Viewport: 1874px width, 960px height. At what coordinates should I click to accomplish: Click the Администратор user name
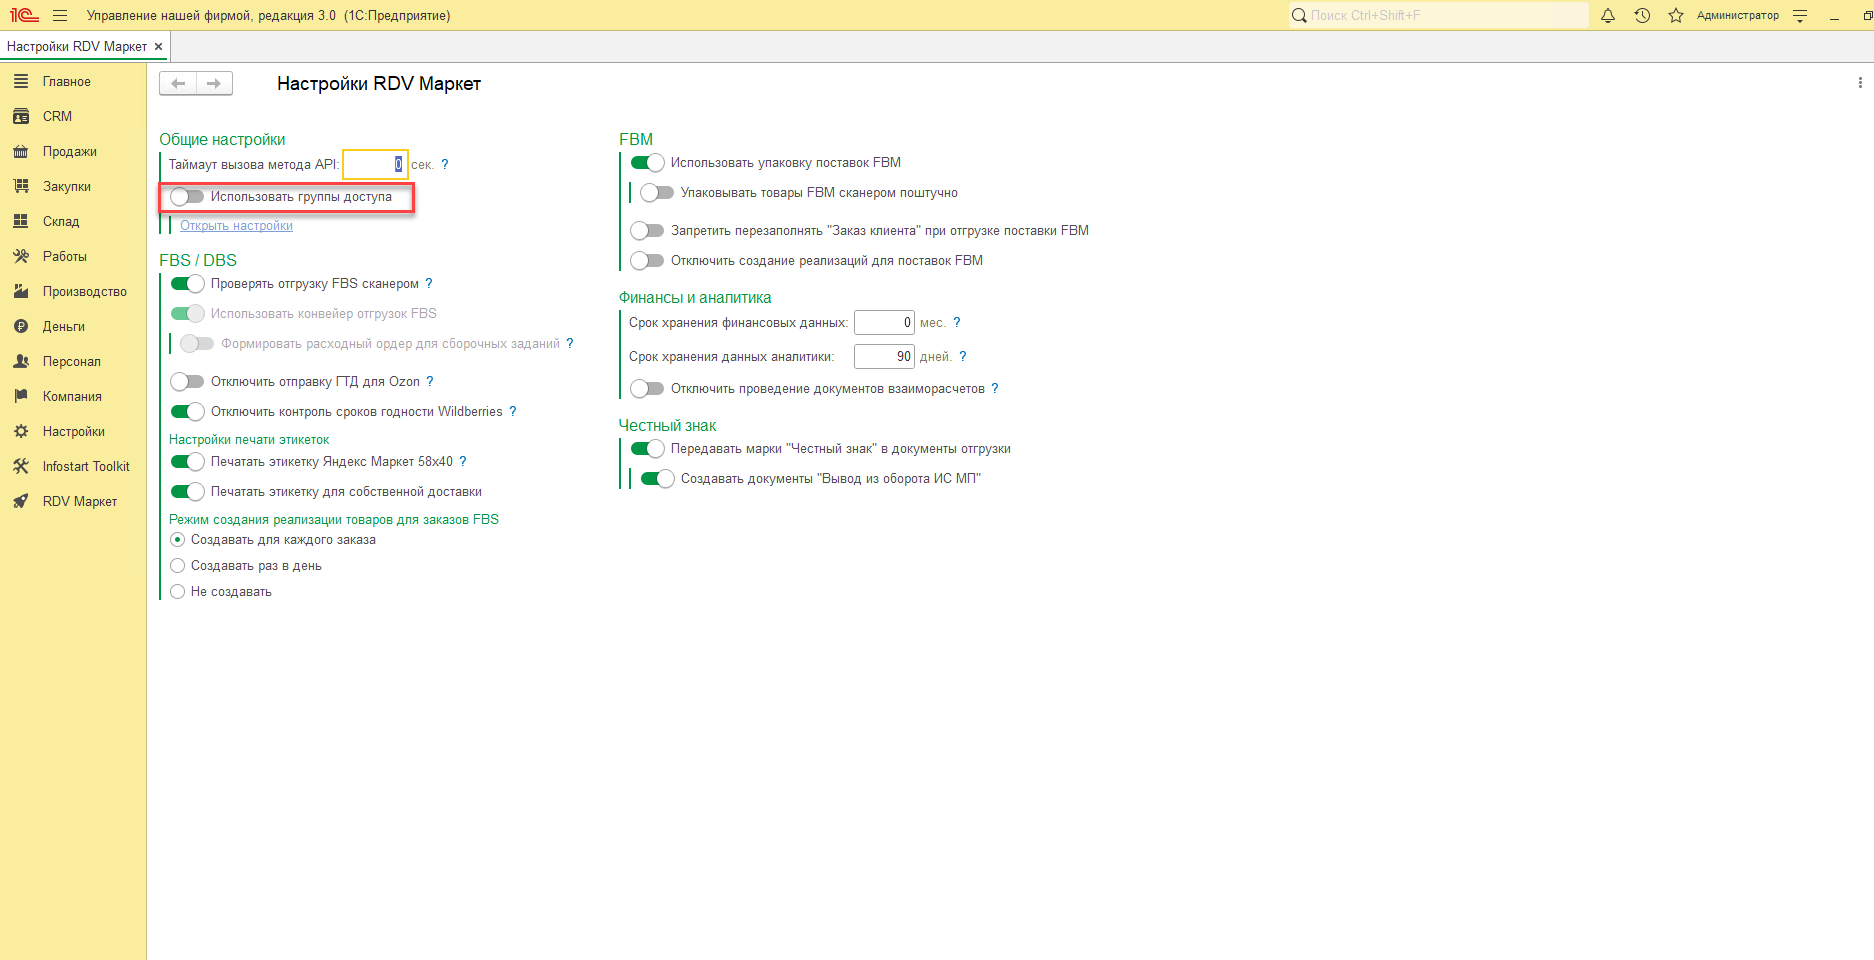pos(1738,15)
